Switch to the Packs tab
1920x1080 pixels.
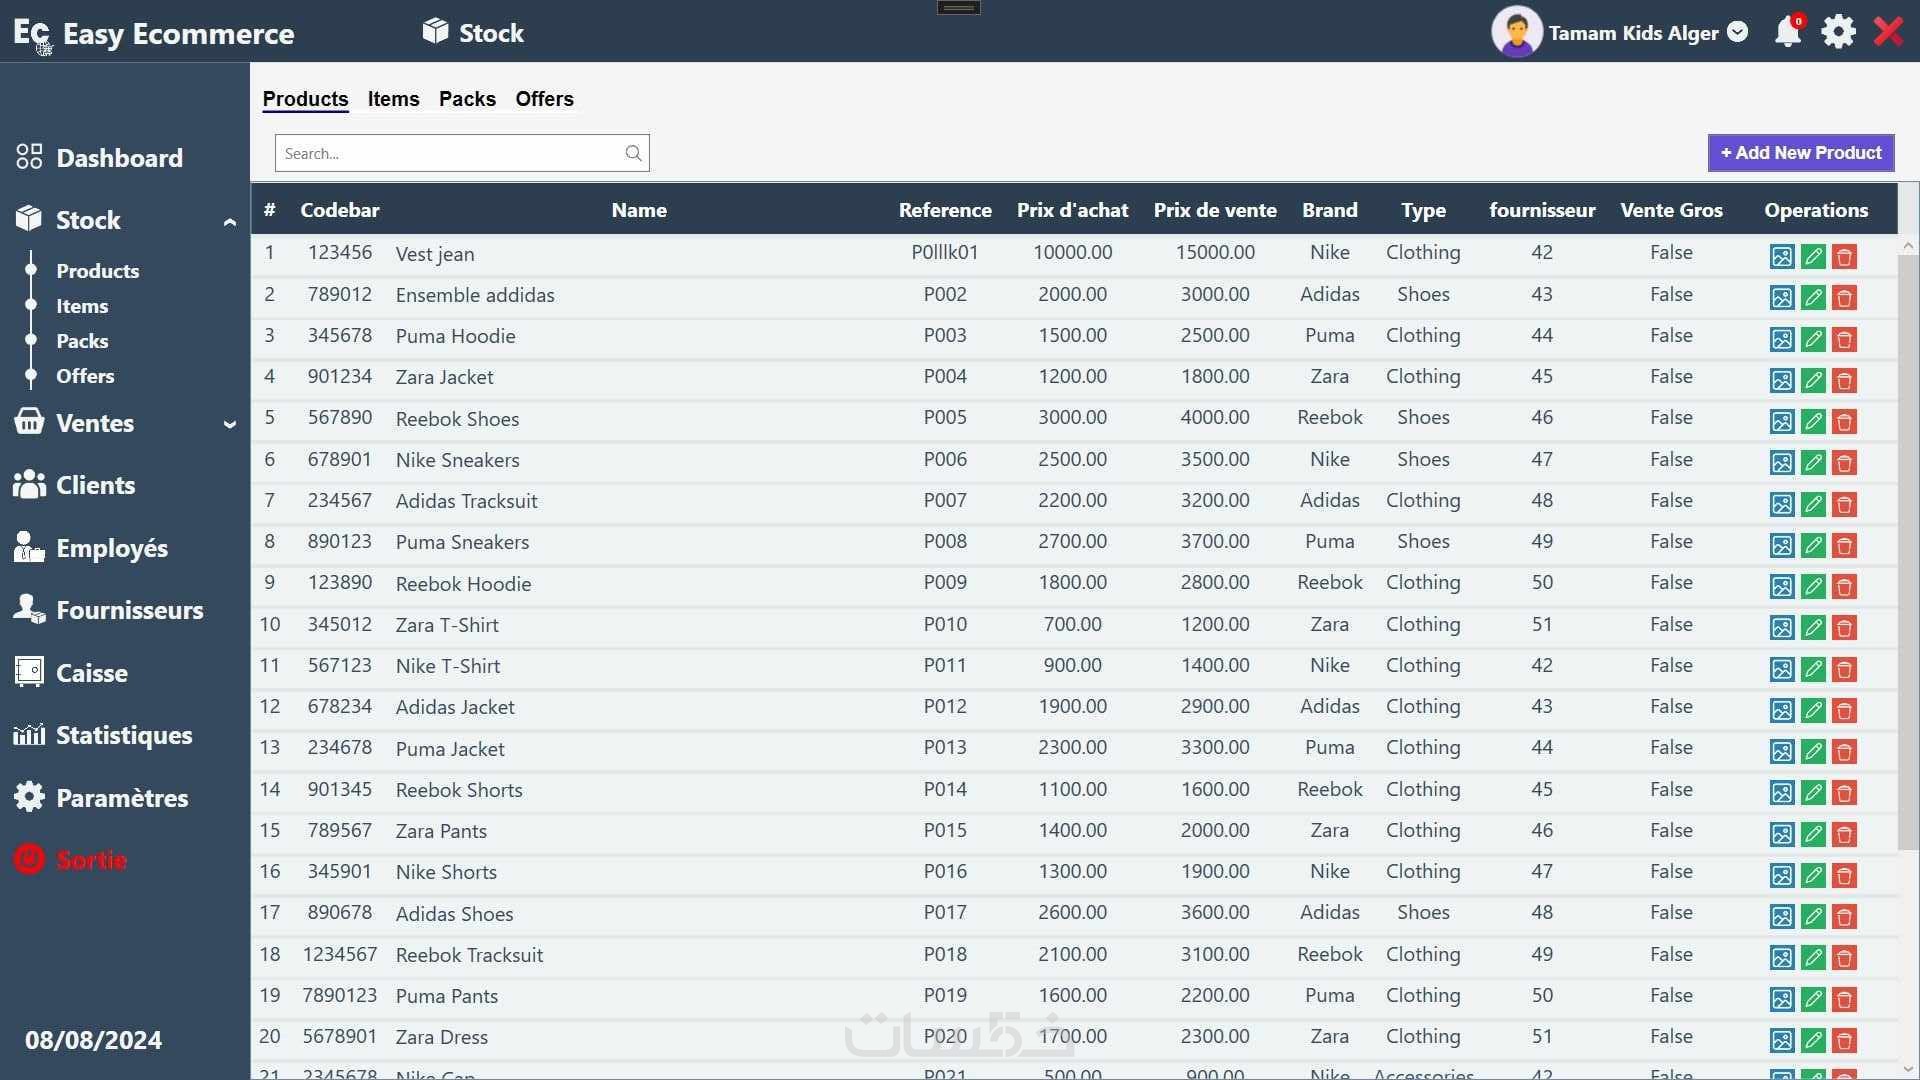click(467, 99)
